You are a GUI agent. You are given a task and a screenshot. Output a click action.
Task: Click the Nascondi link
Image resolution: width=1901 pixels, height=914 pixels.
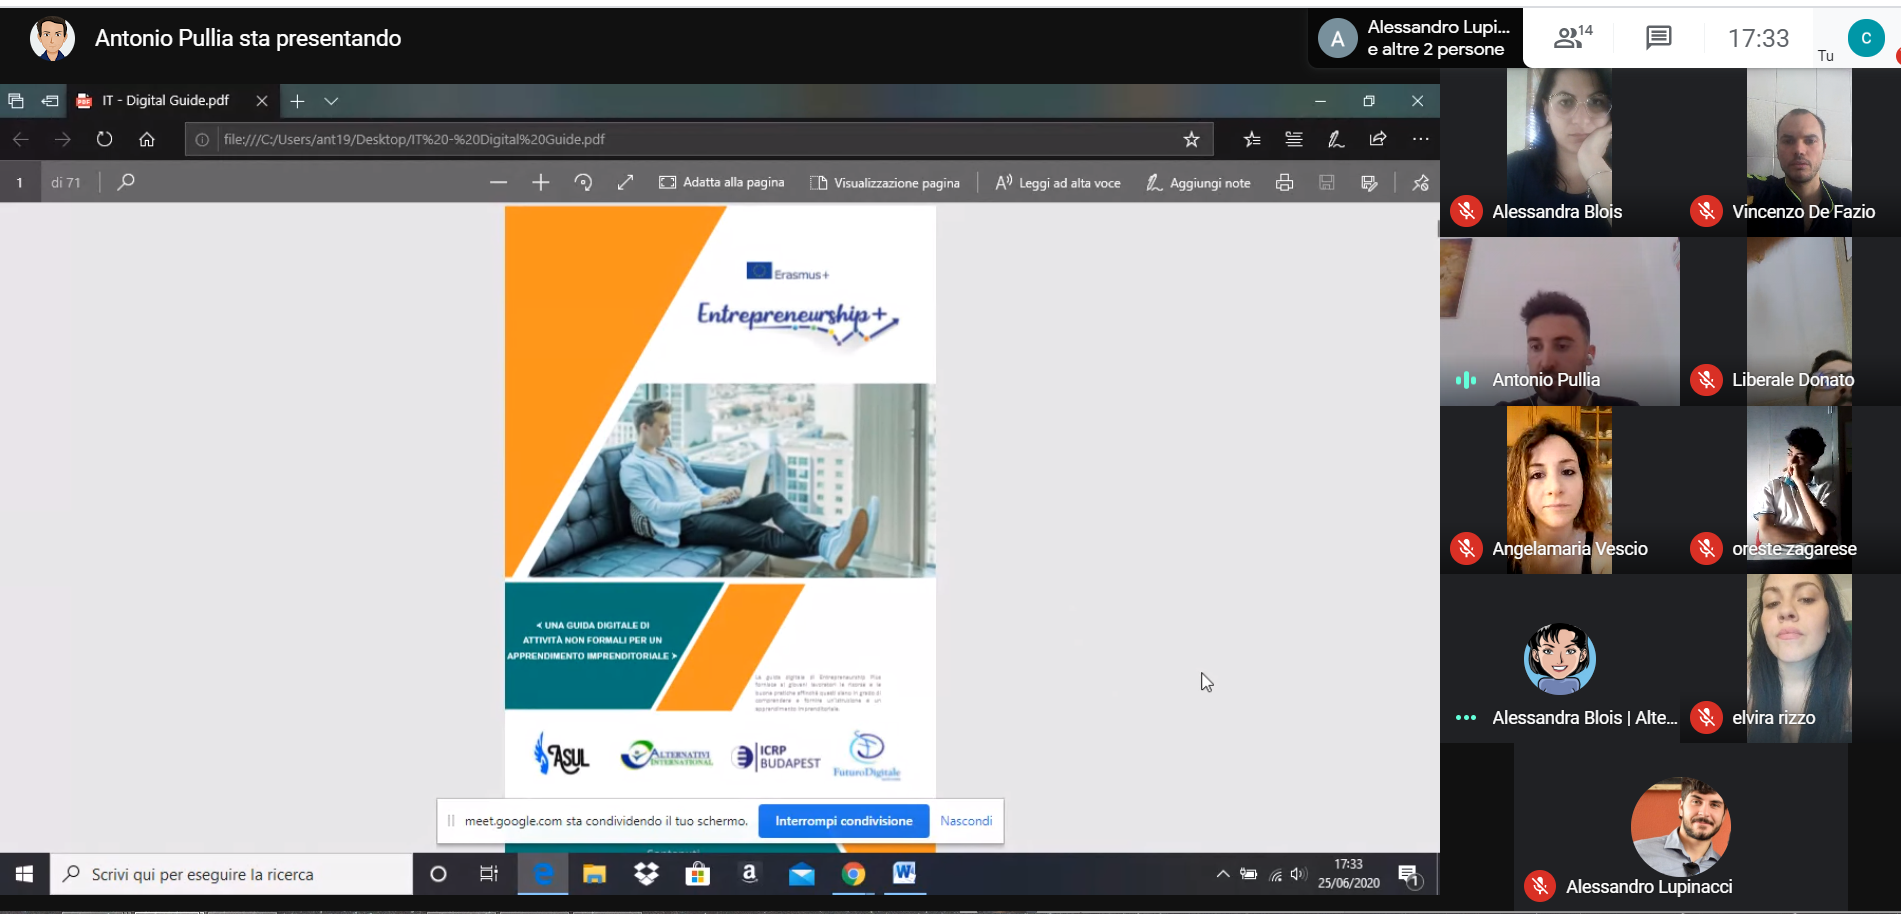966,821
